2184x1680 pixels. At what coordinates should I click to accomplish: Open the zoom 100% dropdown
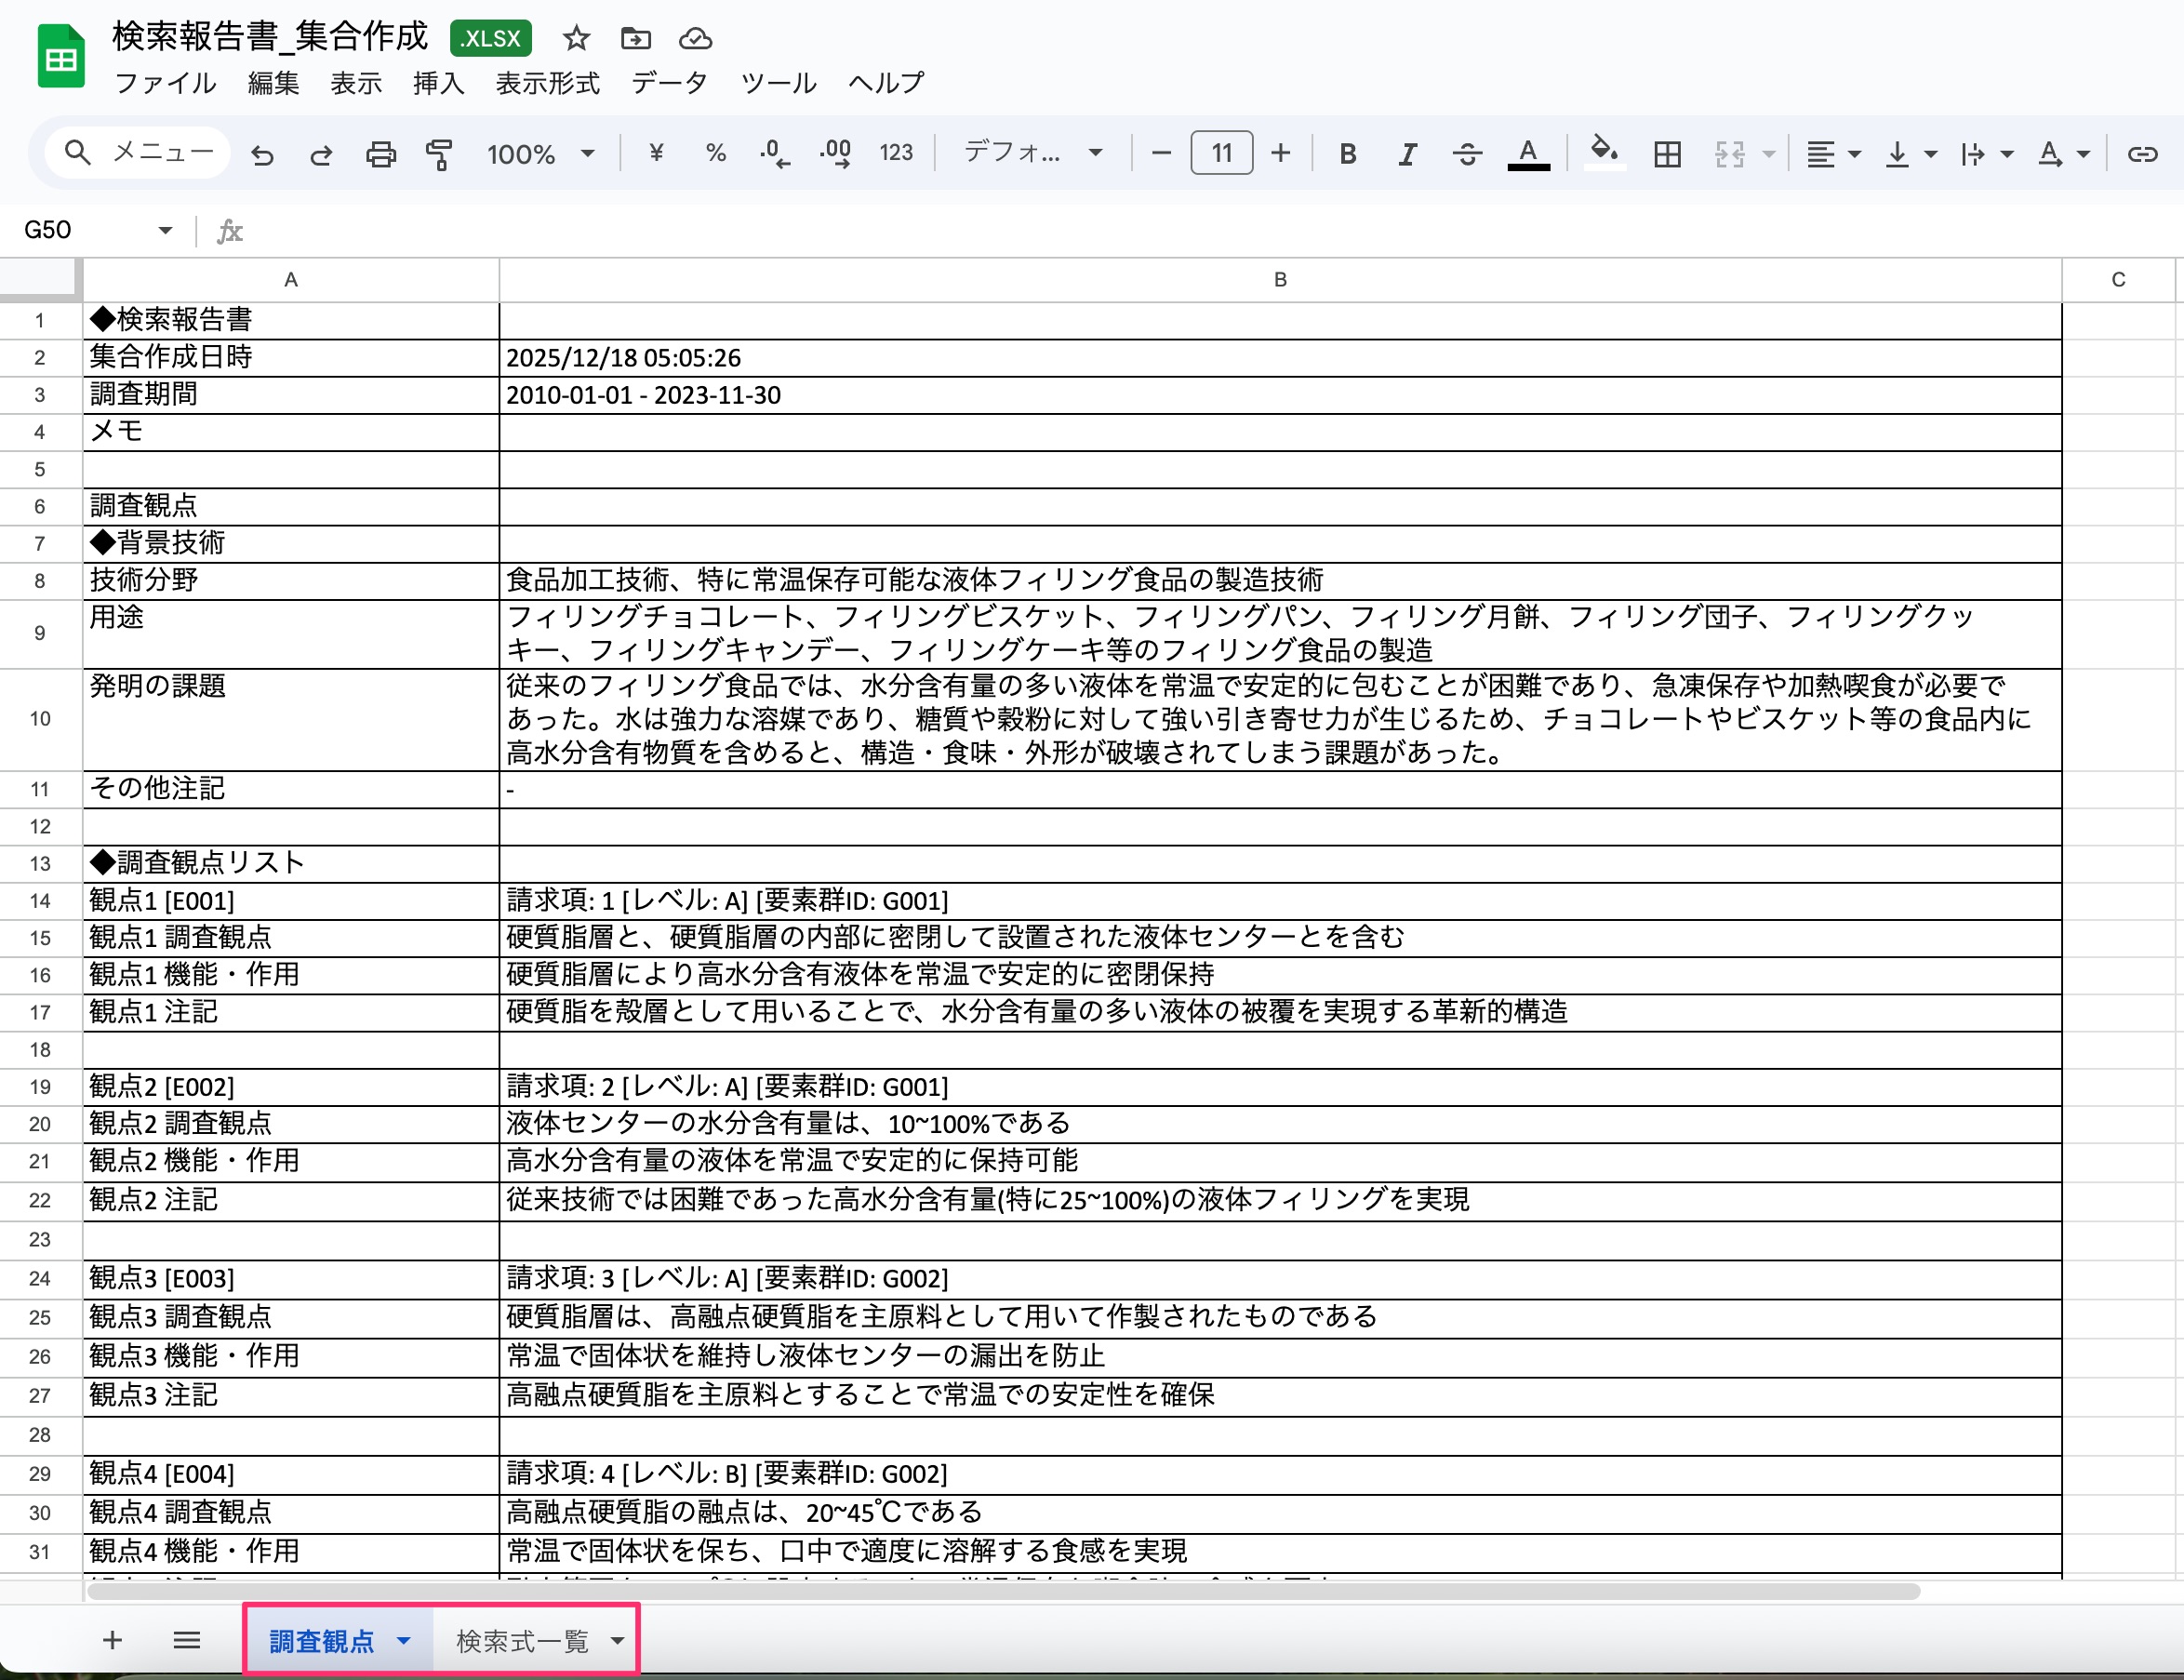pos(541,154)
